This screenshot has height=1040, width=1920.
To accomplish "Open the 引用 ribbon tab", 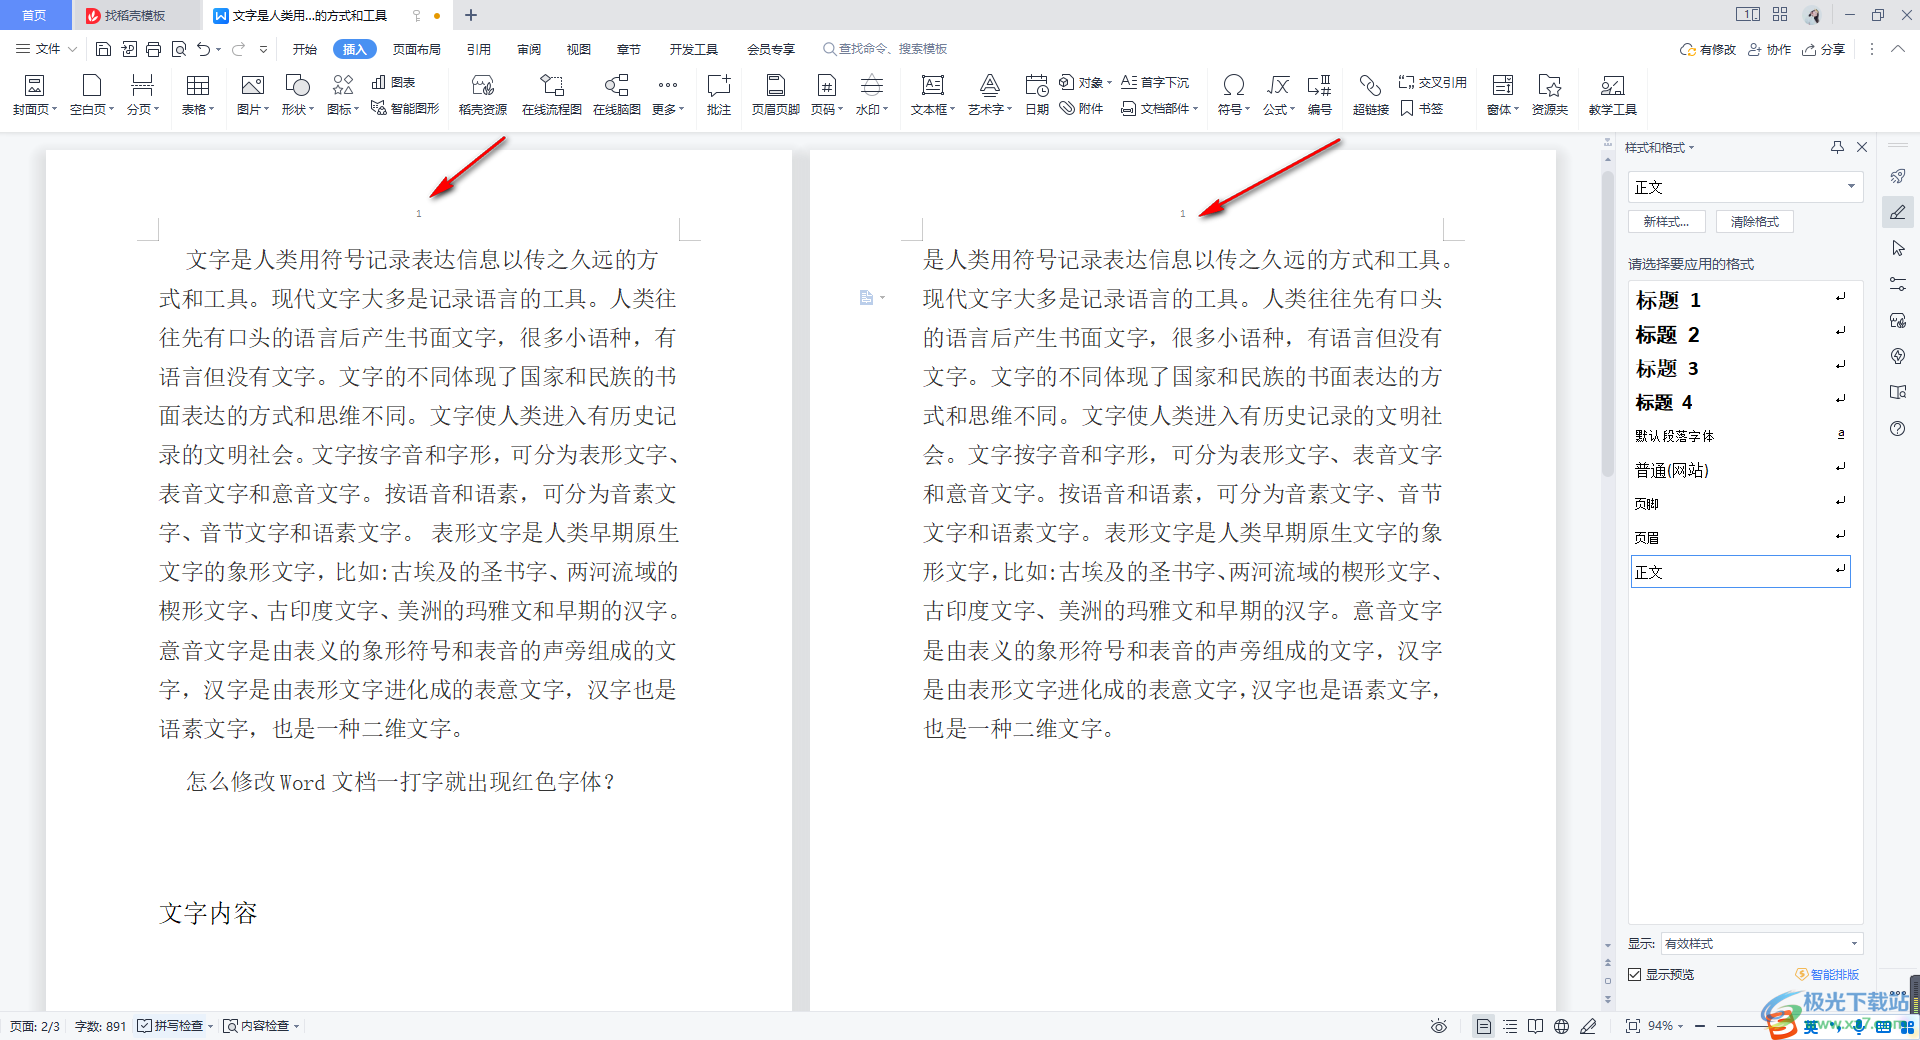I will (479, 49).
